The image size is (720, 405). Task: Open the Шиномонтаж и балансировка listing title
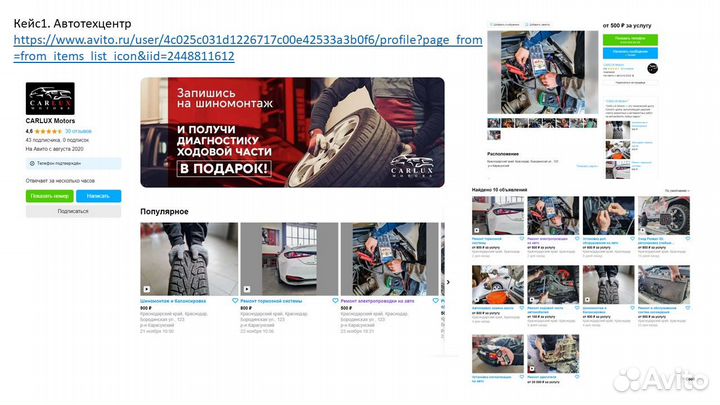click(174, 301)
